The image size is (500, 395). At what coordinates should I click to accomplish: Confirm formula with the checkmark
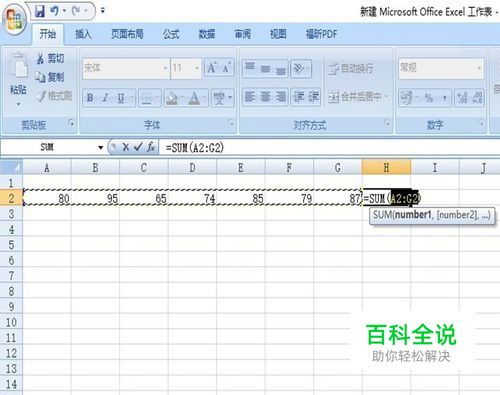[x=138, y=147]
